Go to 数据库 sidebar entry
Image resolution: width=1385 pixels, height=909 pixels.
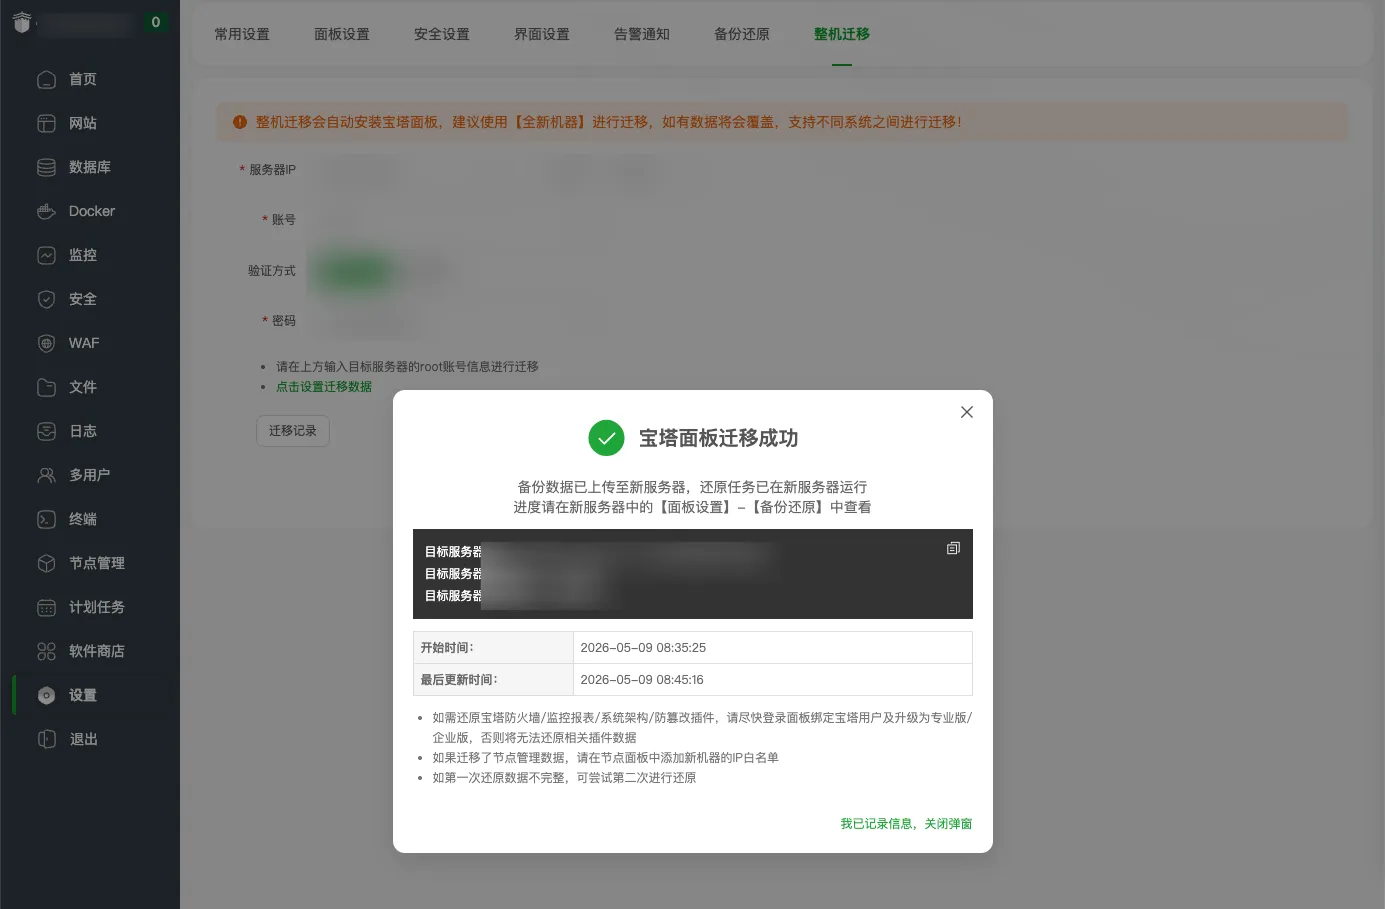click(x=90, y=167)
